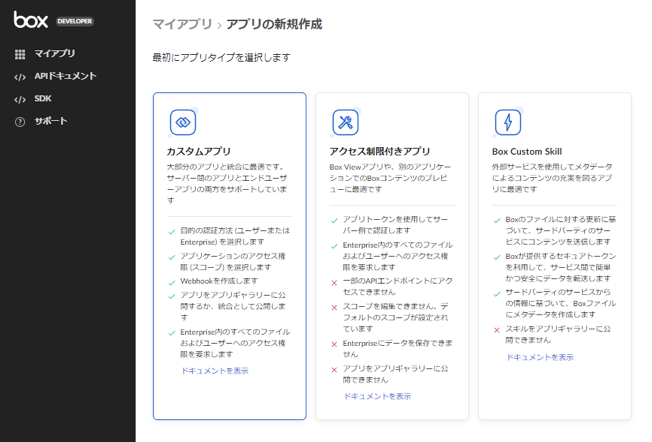The width and height of the screenshot is (652, 442).
Task: Click the red X beside スコープを編集できません line
Action: coord(334,308)
